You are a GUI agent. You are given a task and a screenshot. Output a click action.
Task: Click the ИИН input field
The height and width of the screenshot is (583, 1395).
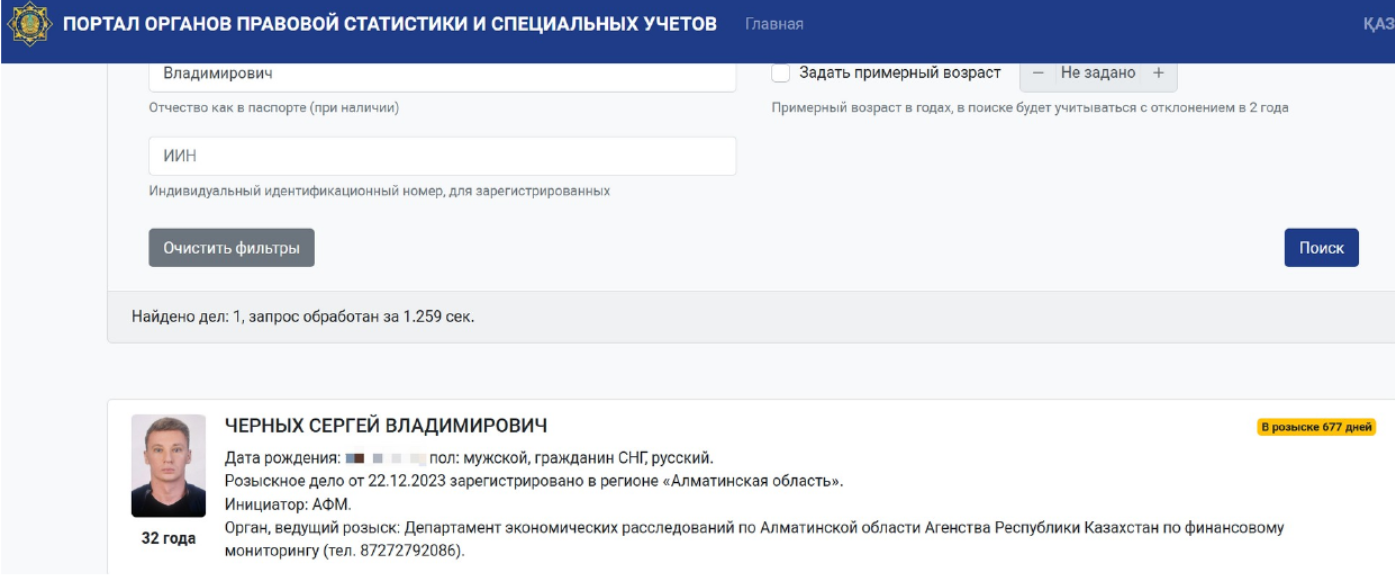[442, 156]
